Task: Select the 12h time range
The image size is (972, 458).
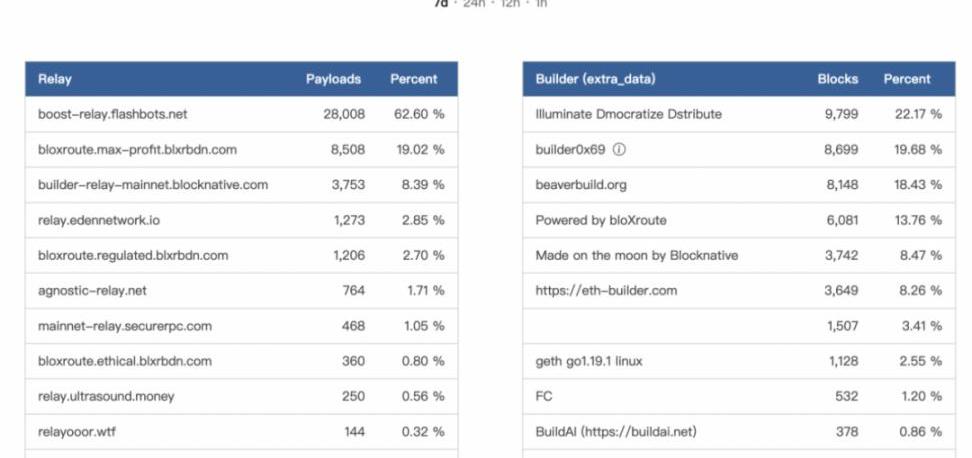Action: click(x=510, y=4)
